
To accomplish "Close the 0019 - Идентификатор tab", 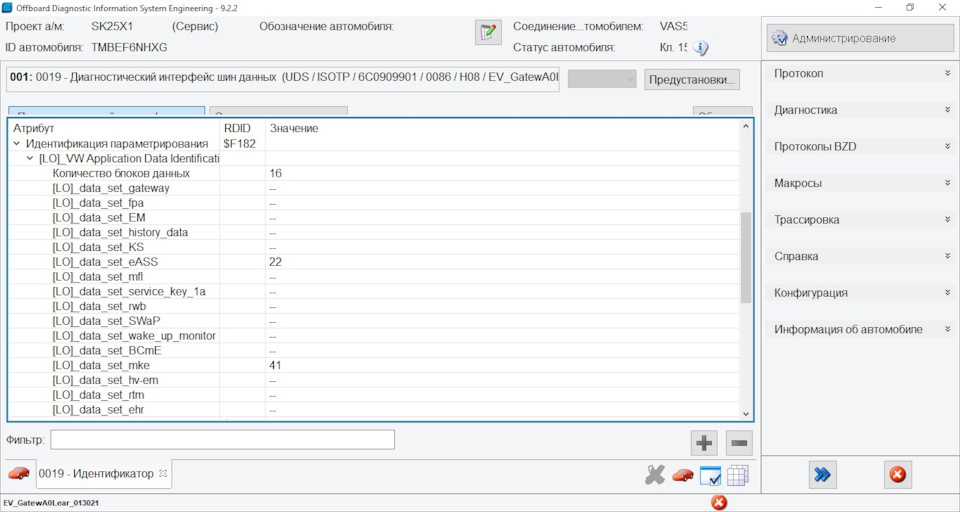I will click(x=163, y=473).
